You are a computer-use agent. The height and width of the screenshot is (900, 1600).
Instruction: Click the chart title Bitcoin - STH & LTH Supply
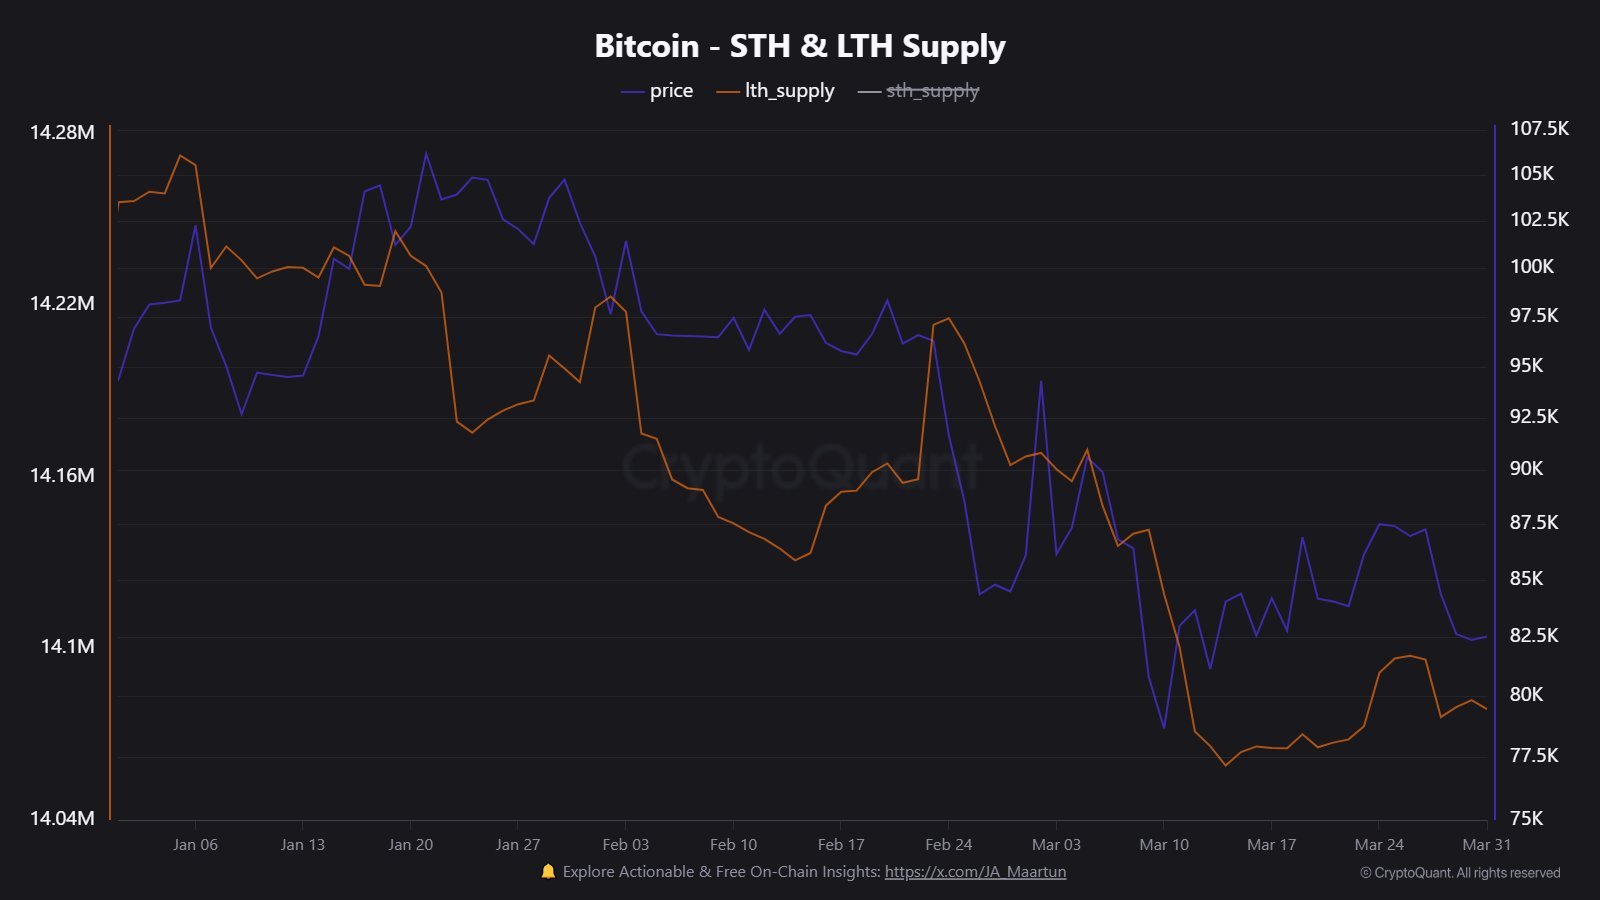800,46
